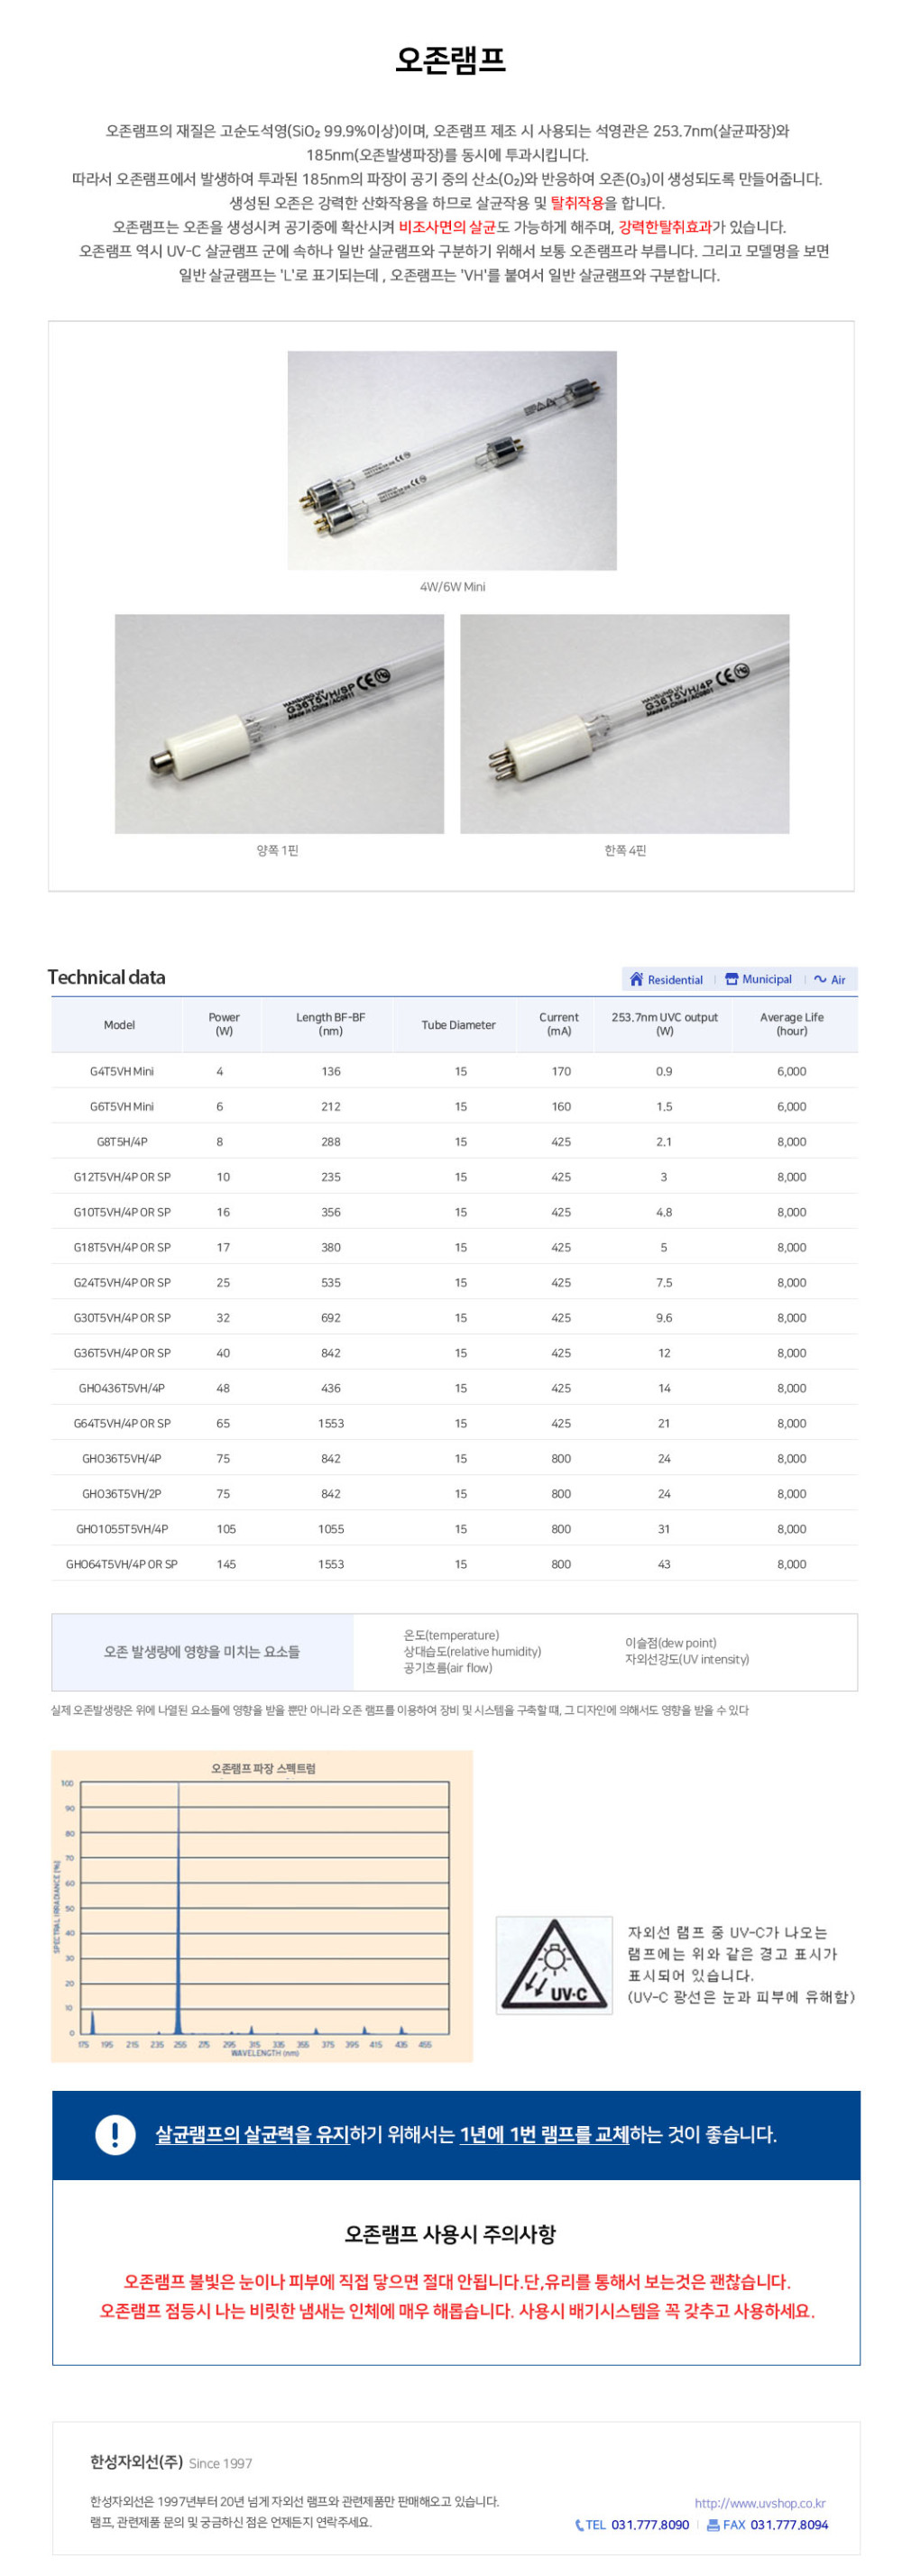Click the Average Life column header
Viewport: 902px width, 2576px height.
[x=791, y=1024]
